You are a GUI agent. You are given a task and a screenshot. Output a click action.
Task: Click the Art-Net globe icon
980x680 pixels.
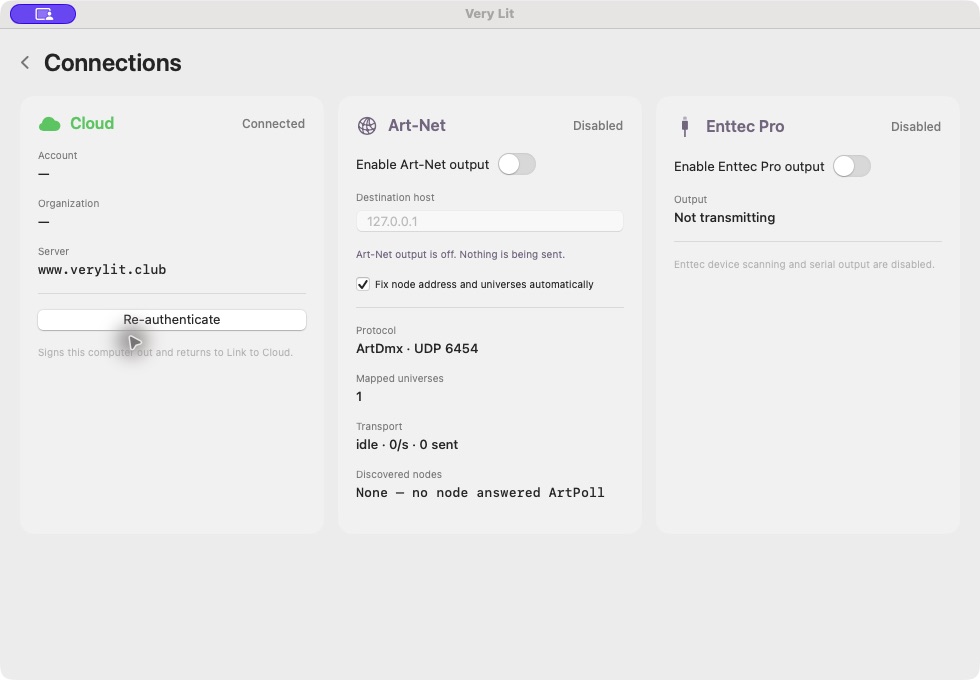tap(367, 126)
